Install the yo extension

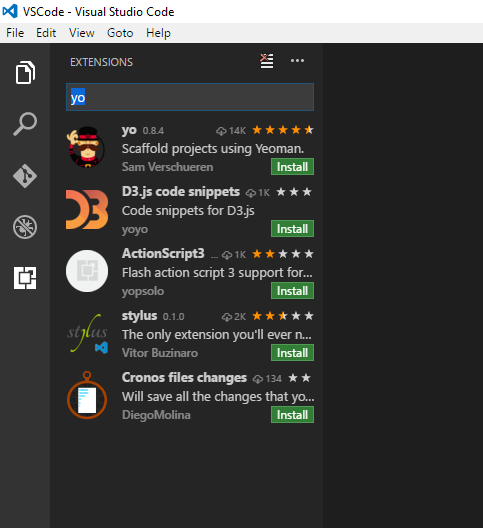pos(292,167)
